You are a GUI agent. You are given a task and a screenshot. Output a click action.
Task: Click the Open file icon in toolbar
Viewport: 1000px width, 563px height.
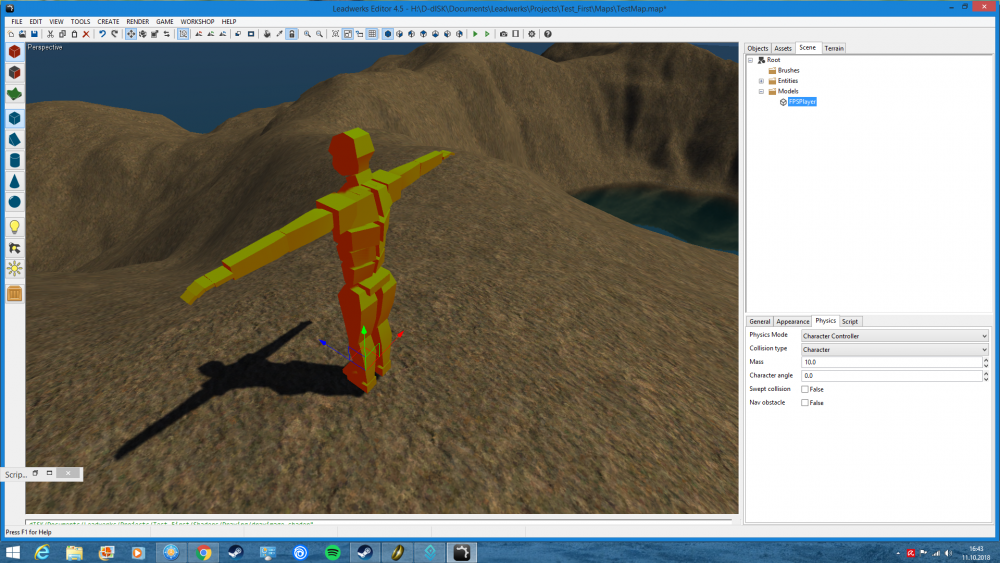22,34
